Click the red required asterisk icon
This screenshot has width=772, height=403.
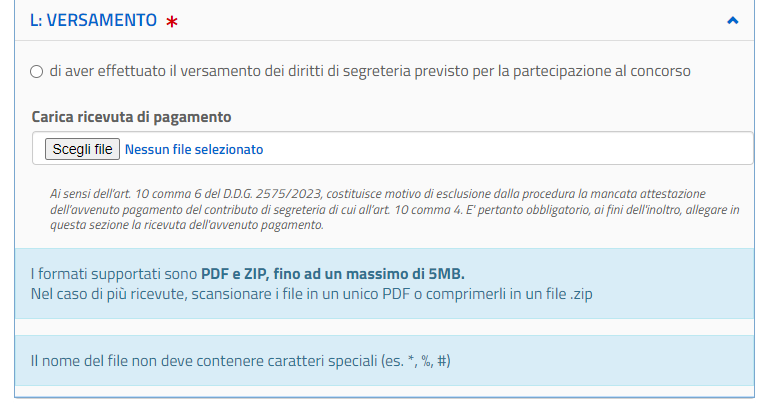point(172,21)
